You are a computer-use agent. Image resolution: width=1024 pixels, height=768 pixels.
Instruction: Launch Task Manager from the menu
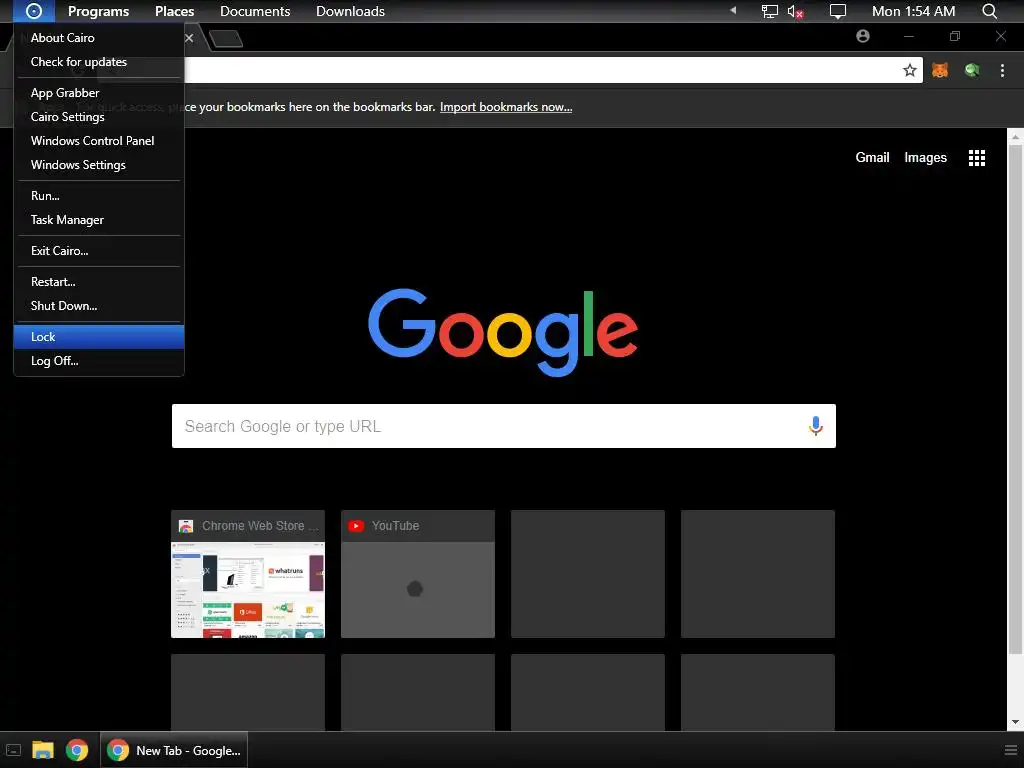point(99,220)
